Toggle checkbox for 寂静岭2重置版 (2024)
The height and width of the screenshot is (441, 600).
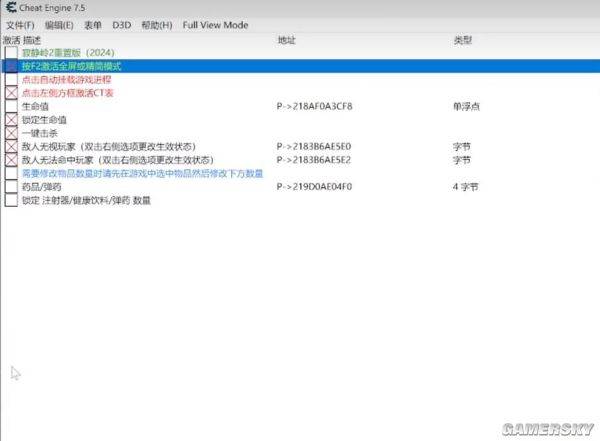point(11,52)
